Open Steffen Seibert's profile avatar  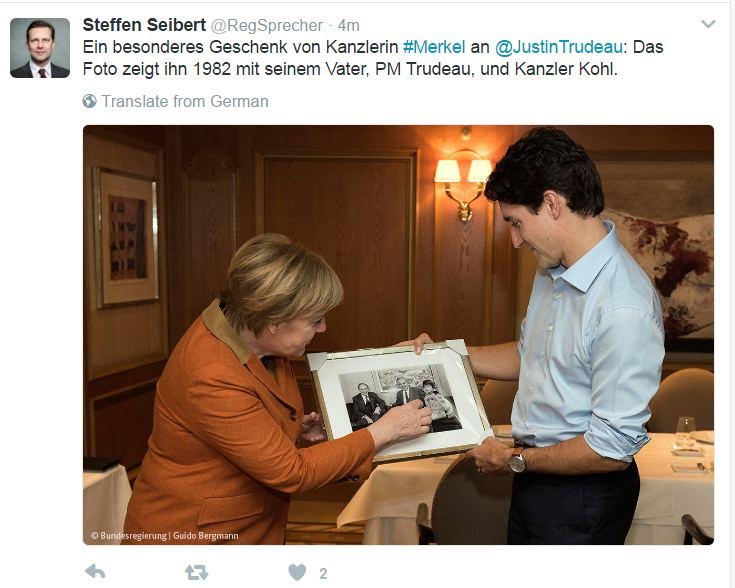[x=40, y=48]
